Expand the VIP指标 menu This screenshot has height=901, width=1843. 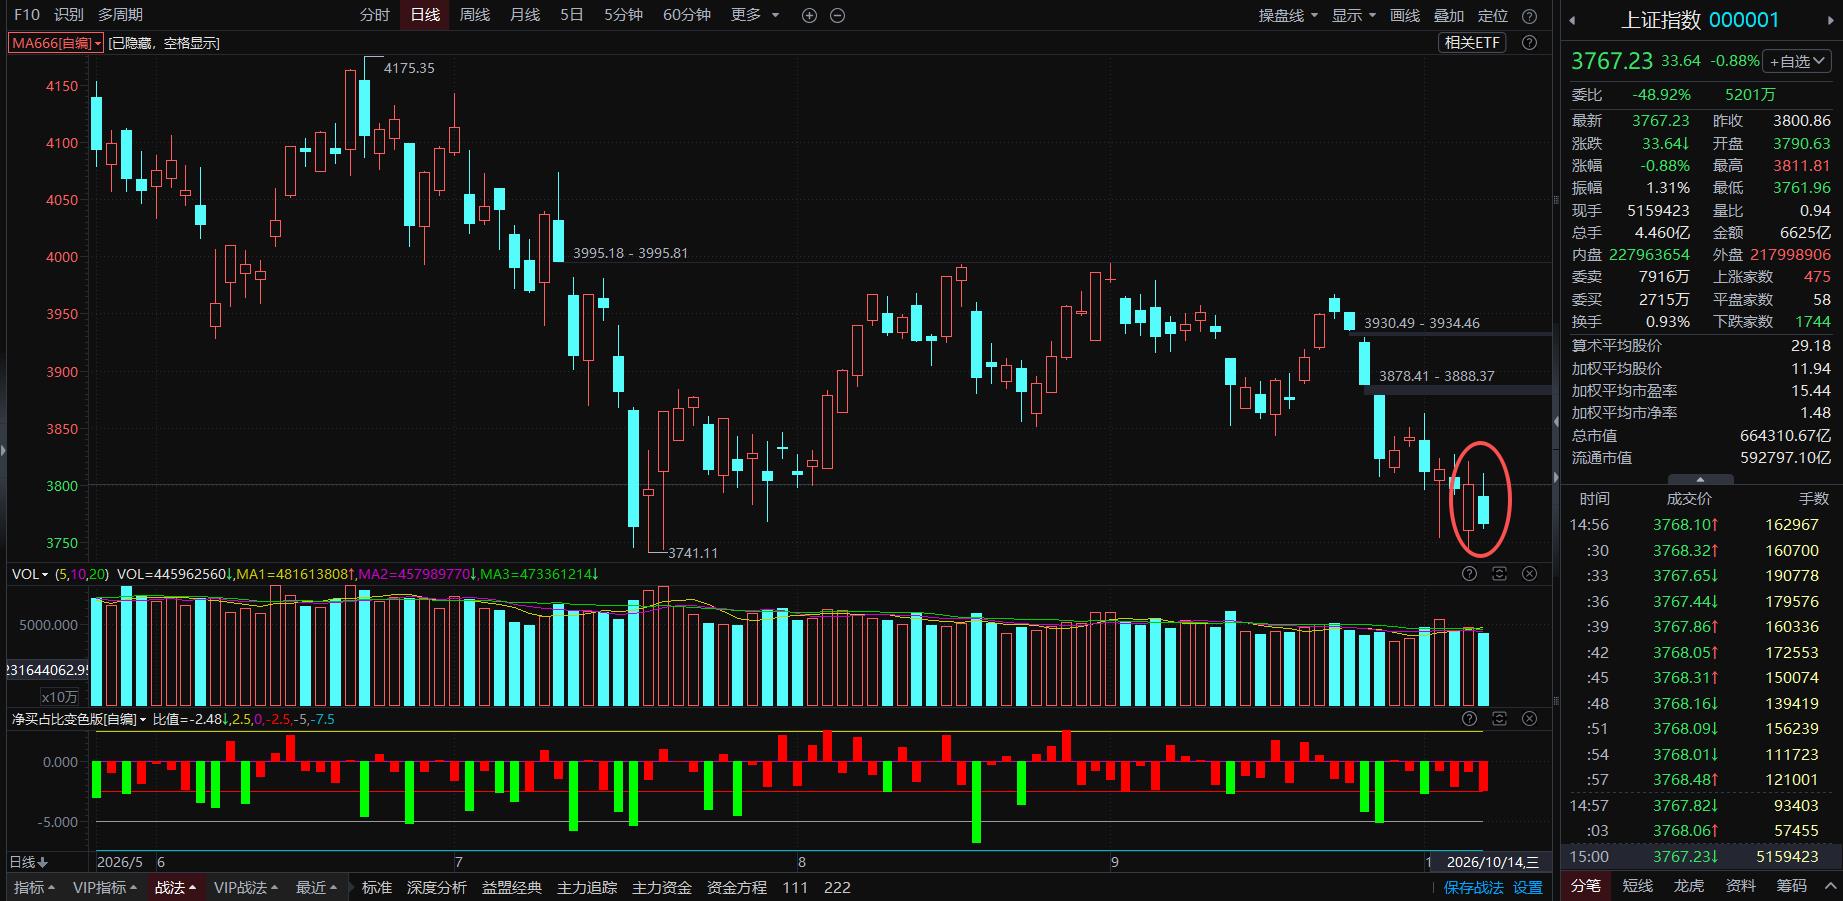tap(105, 887)
